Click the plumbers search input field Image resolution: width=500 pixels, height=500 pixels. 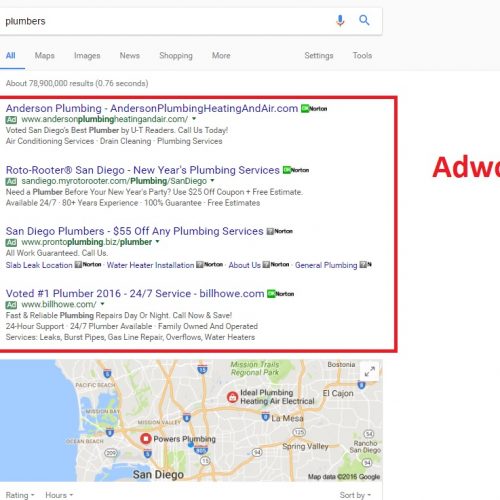(x=167, y=21)
